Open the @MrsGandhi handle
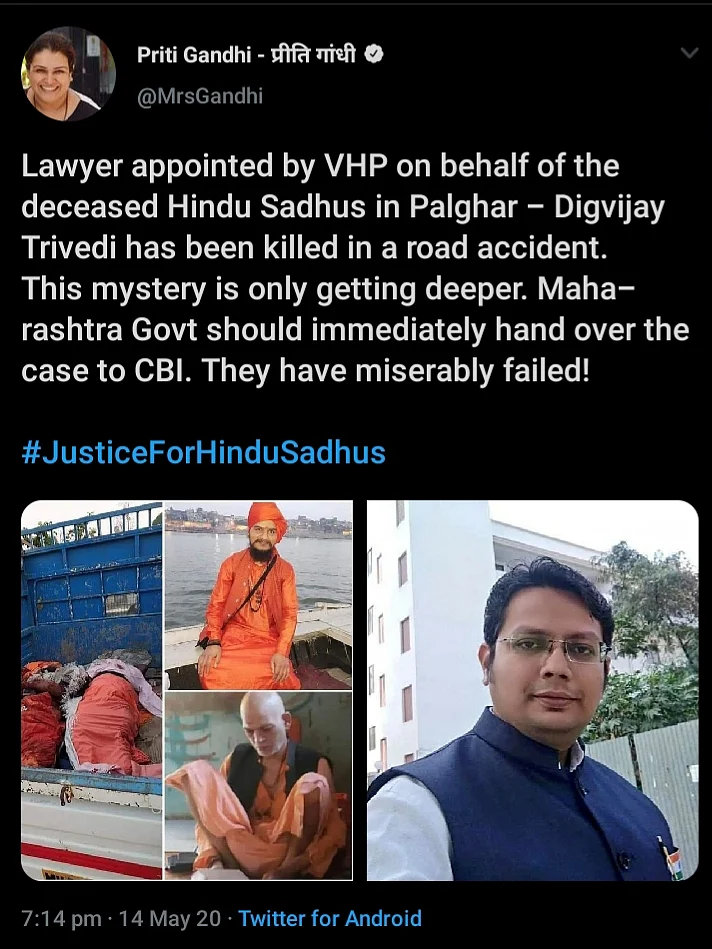 200,96
